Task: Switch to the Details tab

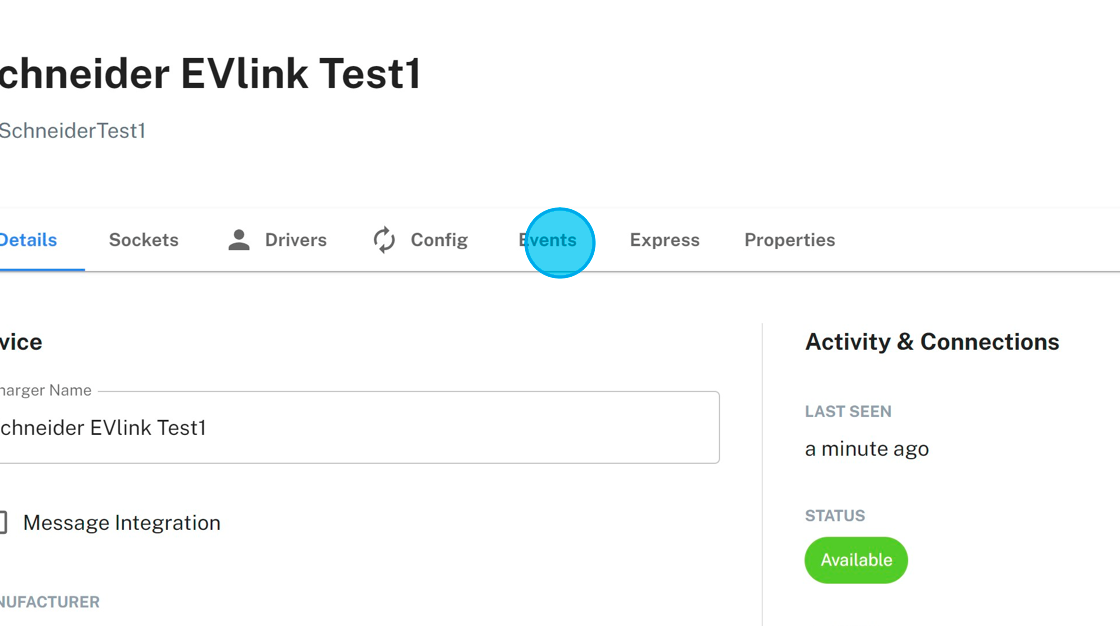Action: coord(28,240)
